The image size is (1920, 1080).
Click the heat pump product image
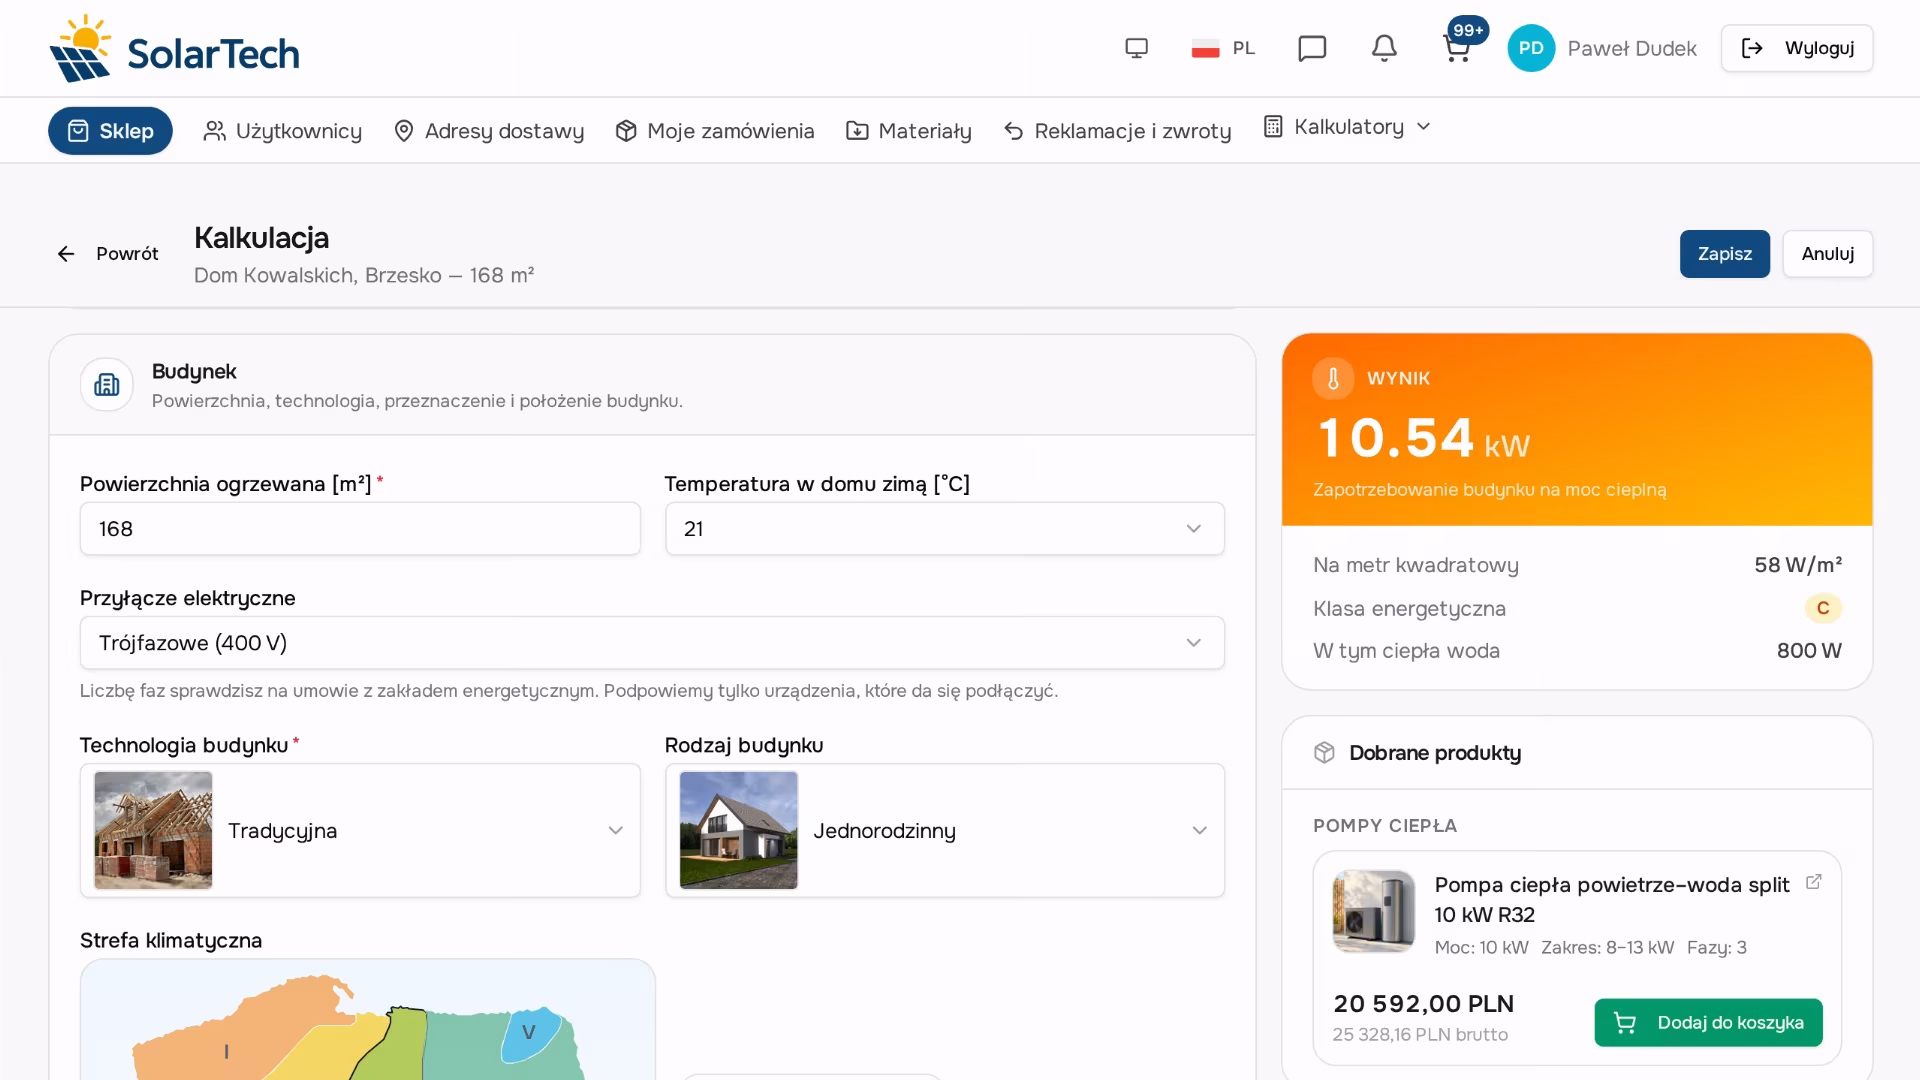(1374, 911)
